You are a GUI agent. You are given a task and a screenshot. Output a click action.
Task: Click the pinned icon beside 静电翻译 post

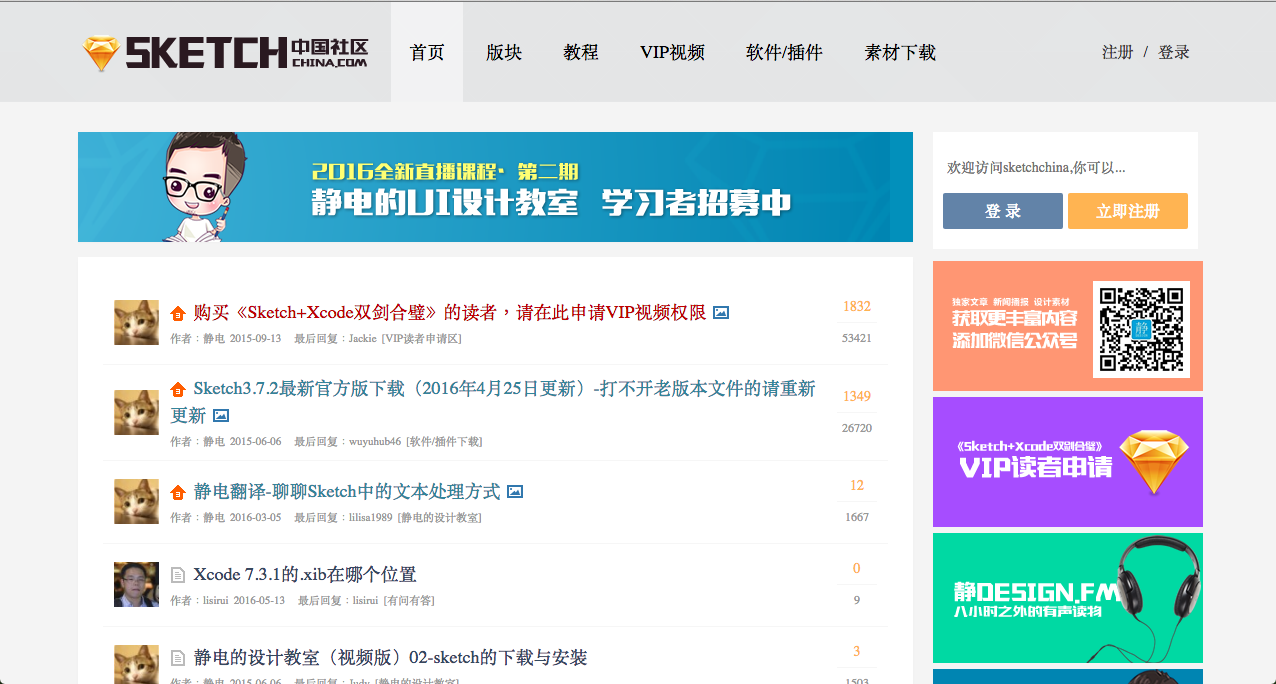pyautogui.click(x=178, y=492)
